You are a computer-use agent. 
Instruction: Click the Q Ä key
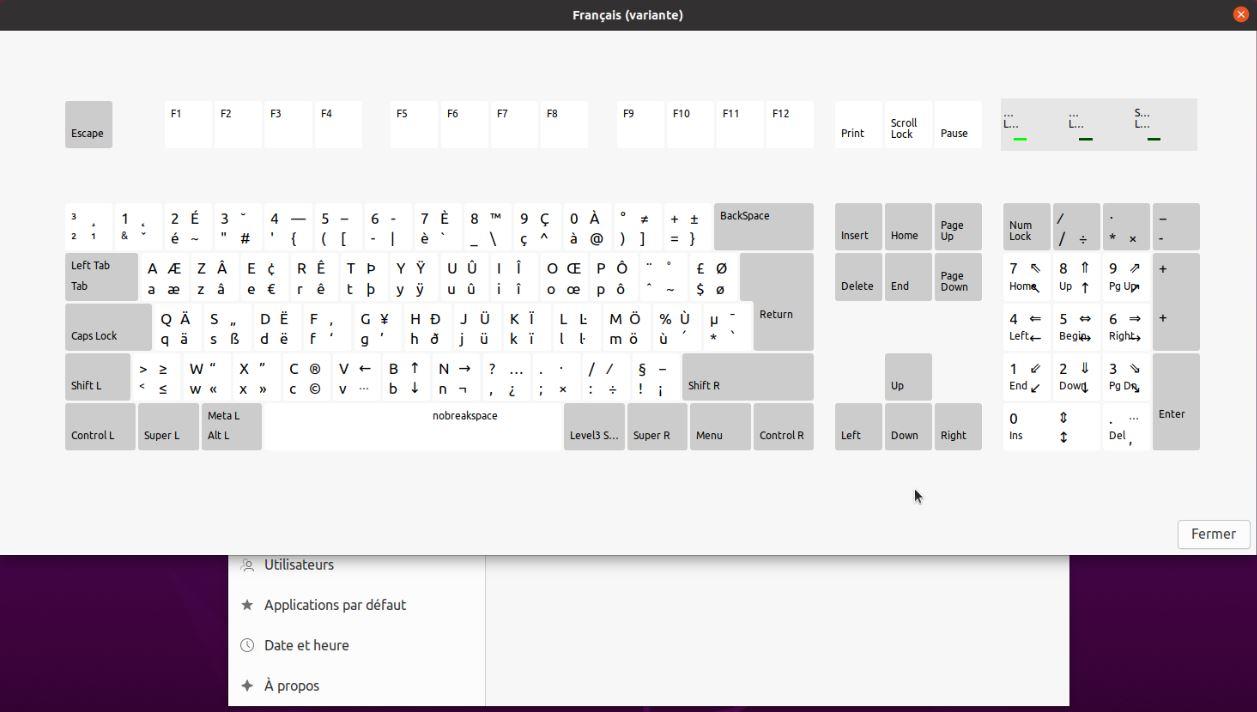[178, 327]
